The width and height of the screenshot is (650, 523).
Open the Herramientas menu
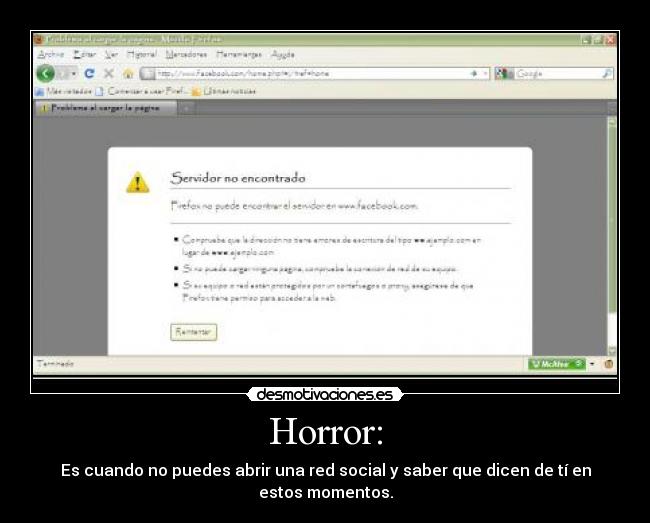(239, 54)
